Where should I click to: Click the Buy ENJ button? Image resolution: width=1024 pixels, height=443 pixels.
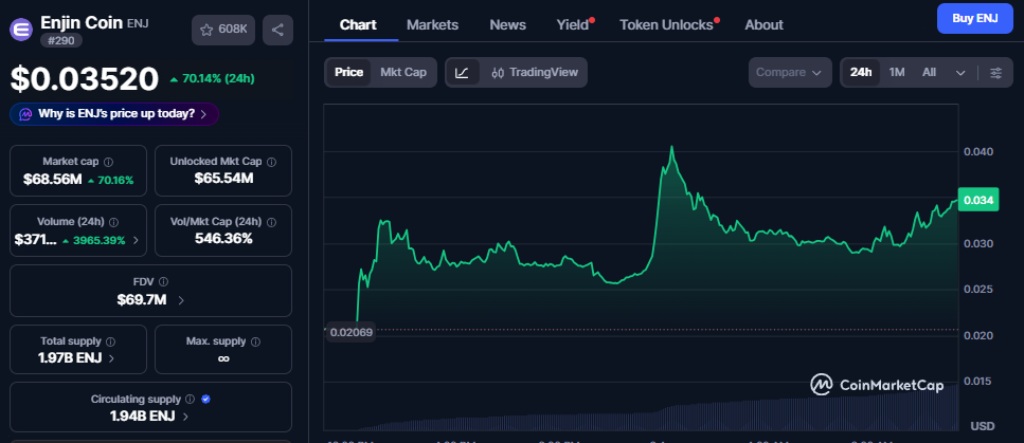tap(974, 18)
